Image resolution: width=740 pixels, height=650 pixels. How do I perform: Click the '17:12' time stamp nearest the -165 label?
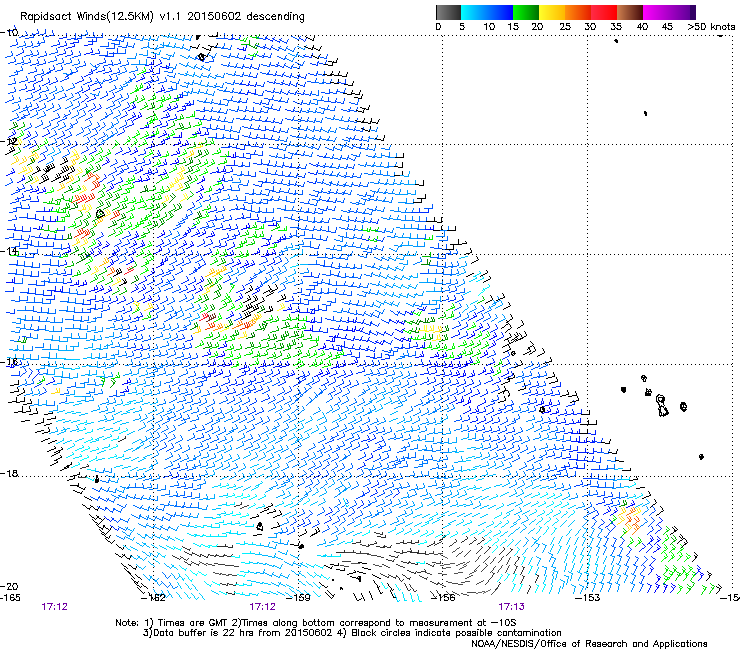click(54, 607)
